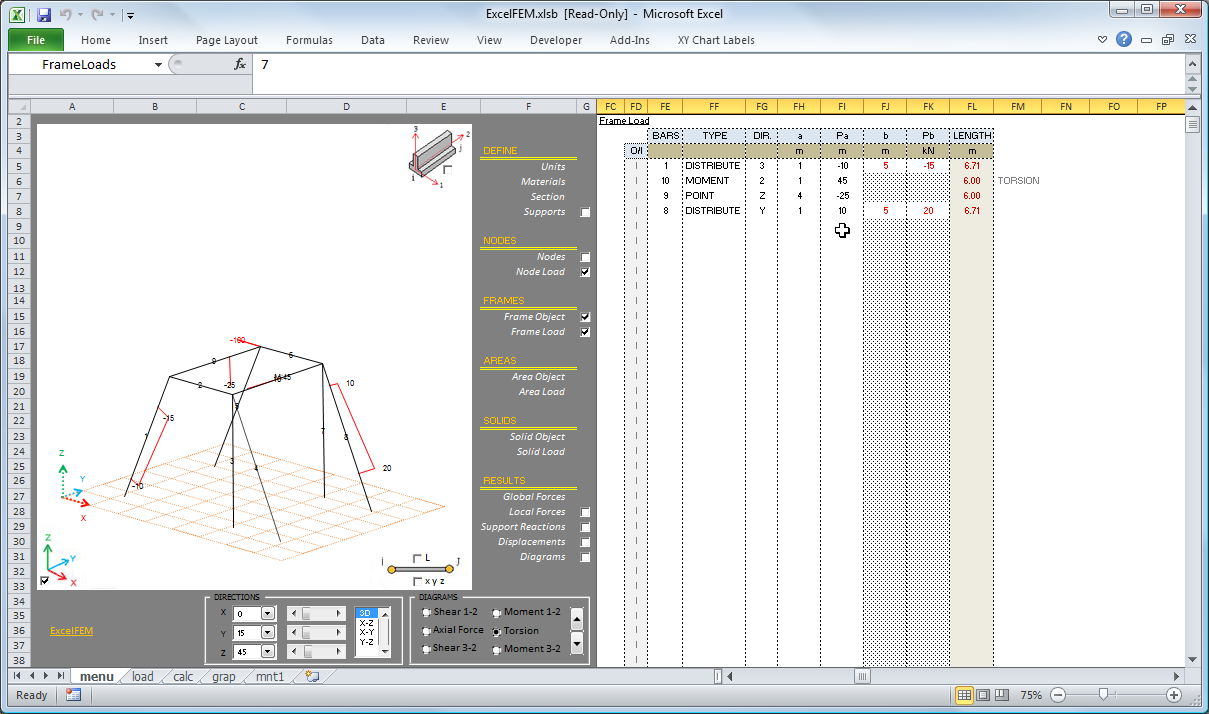The width and height of the screenshot is (1209, 714).
Task: Toggle the Nodes checkbox
Action: (585, 257)
